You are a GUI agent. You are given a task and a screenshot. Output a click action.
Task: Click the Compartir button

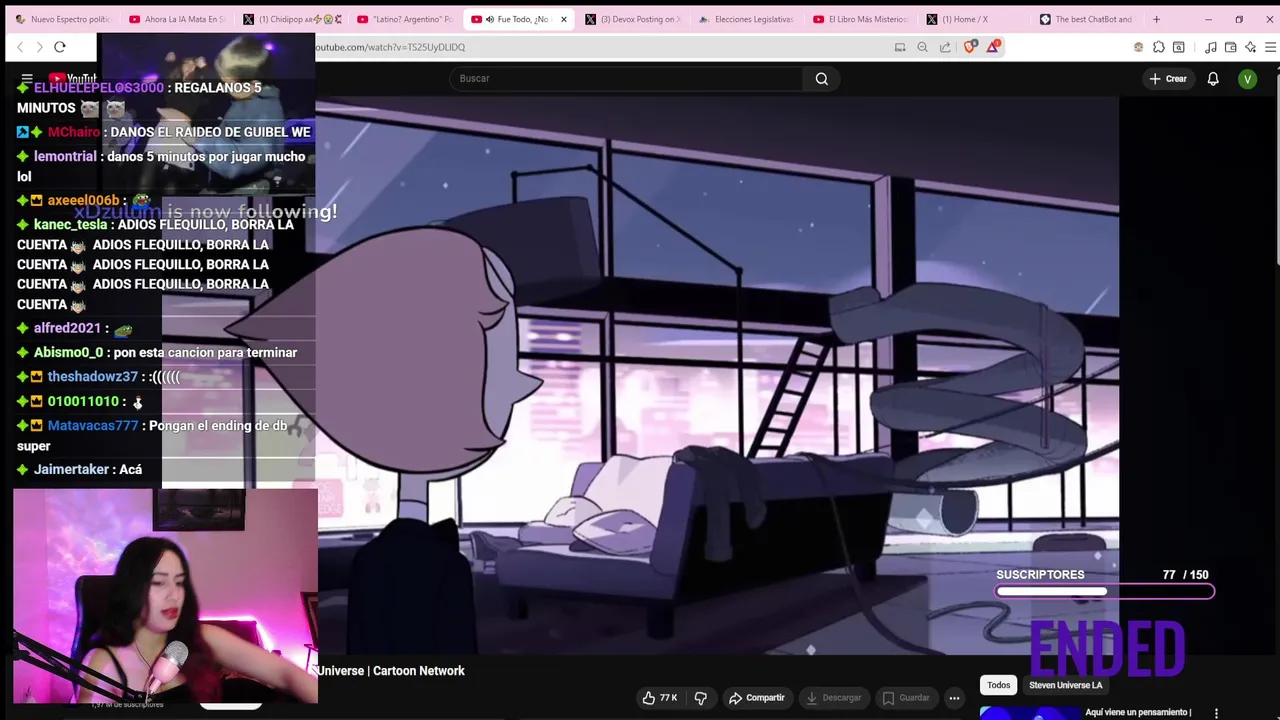[757, 698]
